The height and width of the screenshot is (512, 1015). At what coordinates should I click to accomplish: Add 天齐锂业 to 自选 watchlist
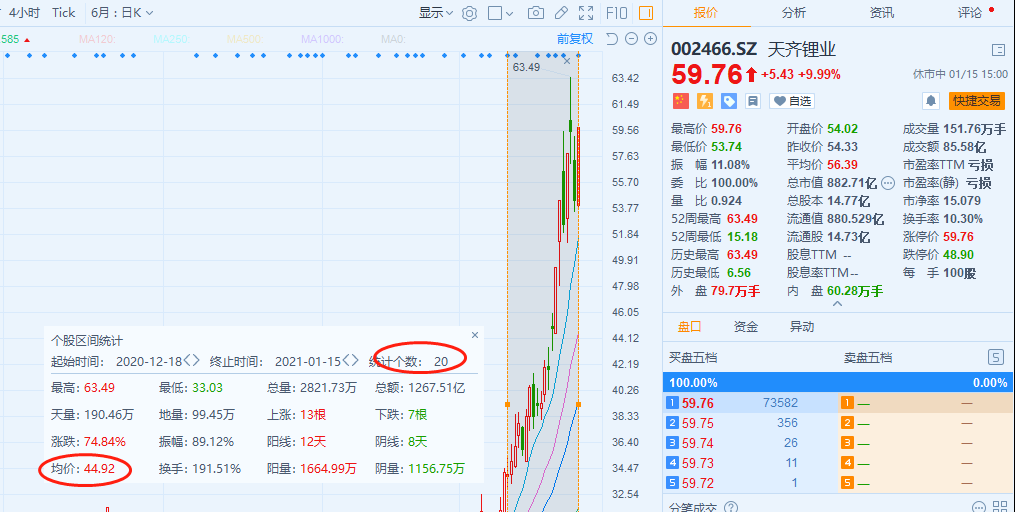[792, 101]
